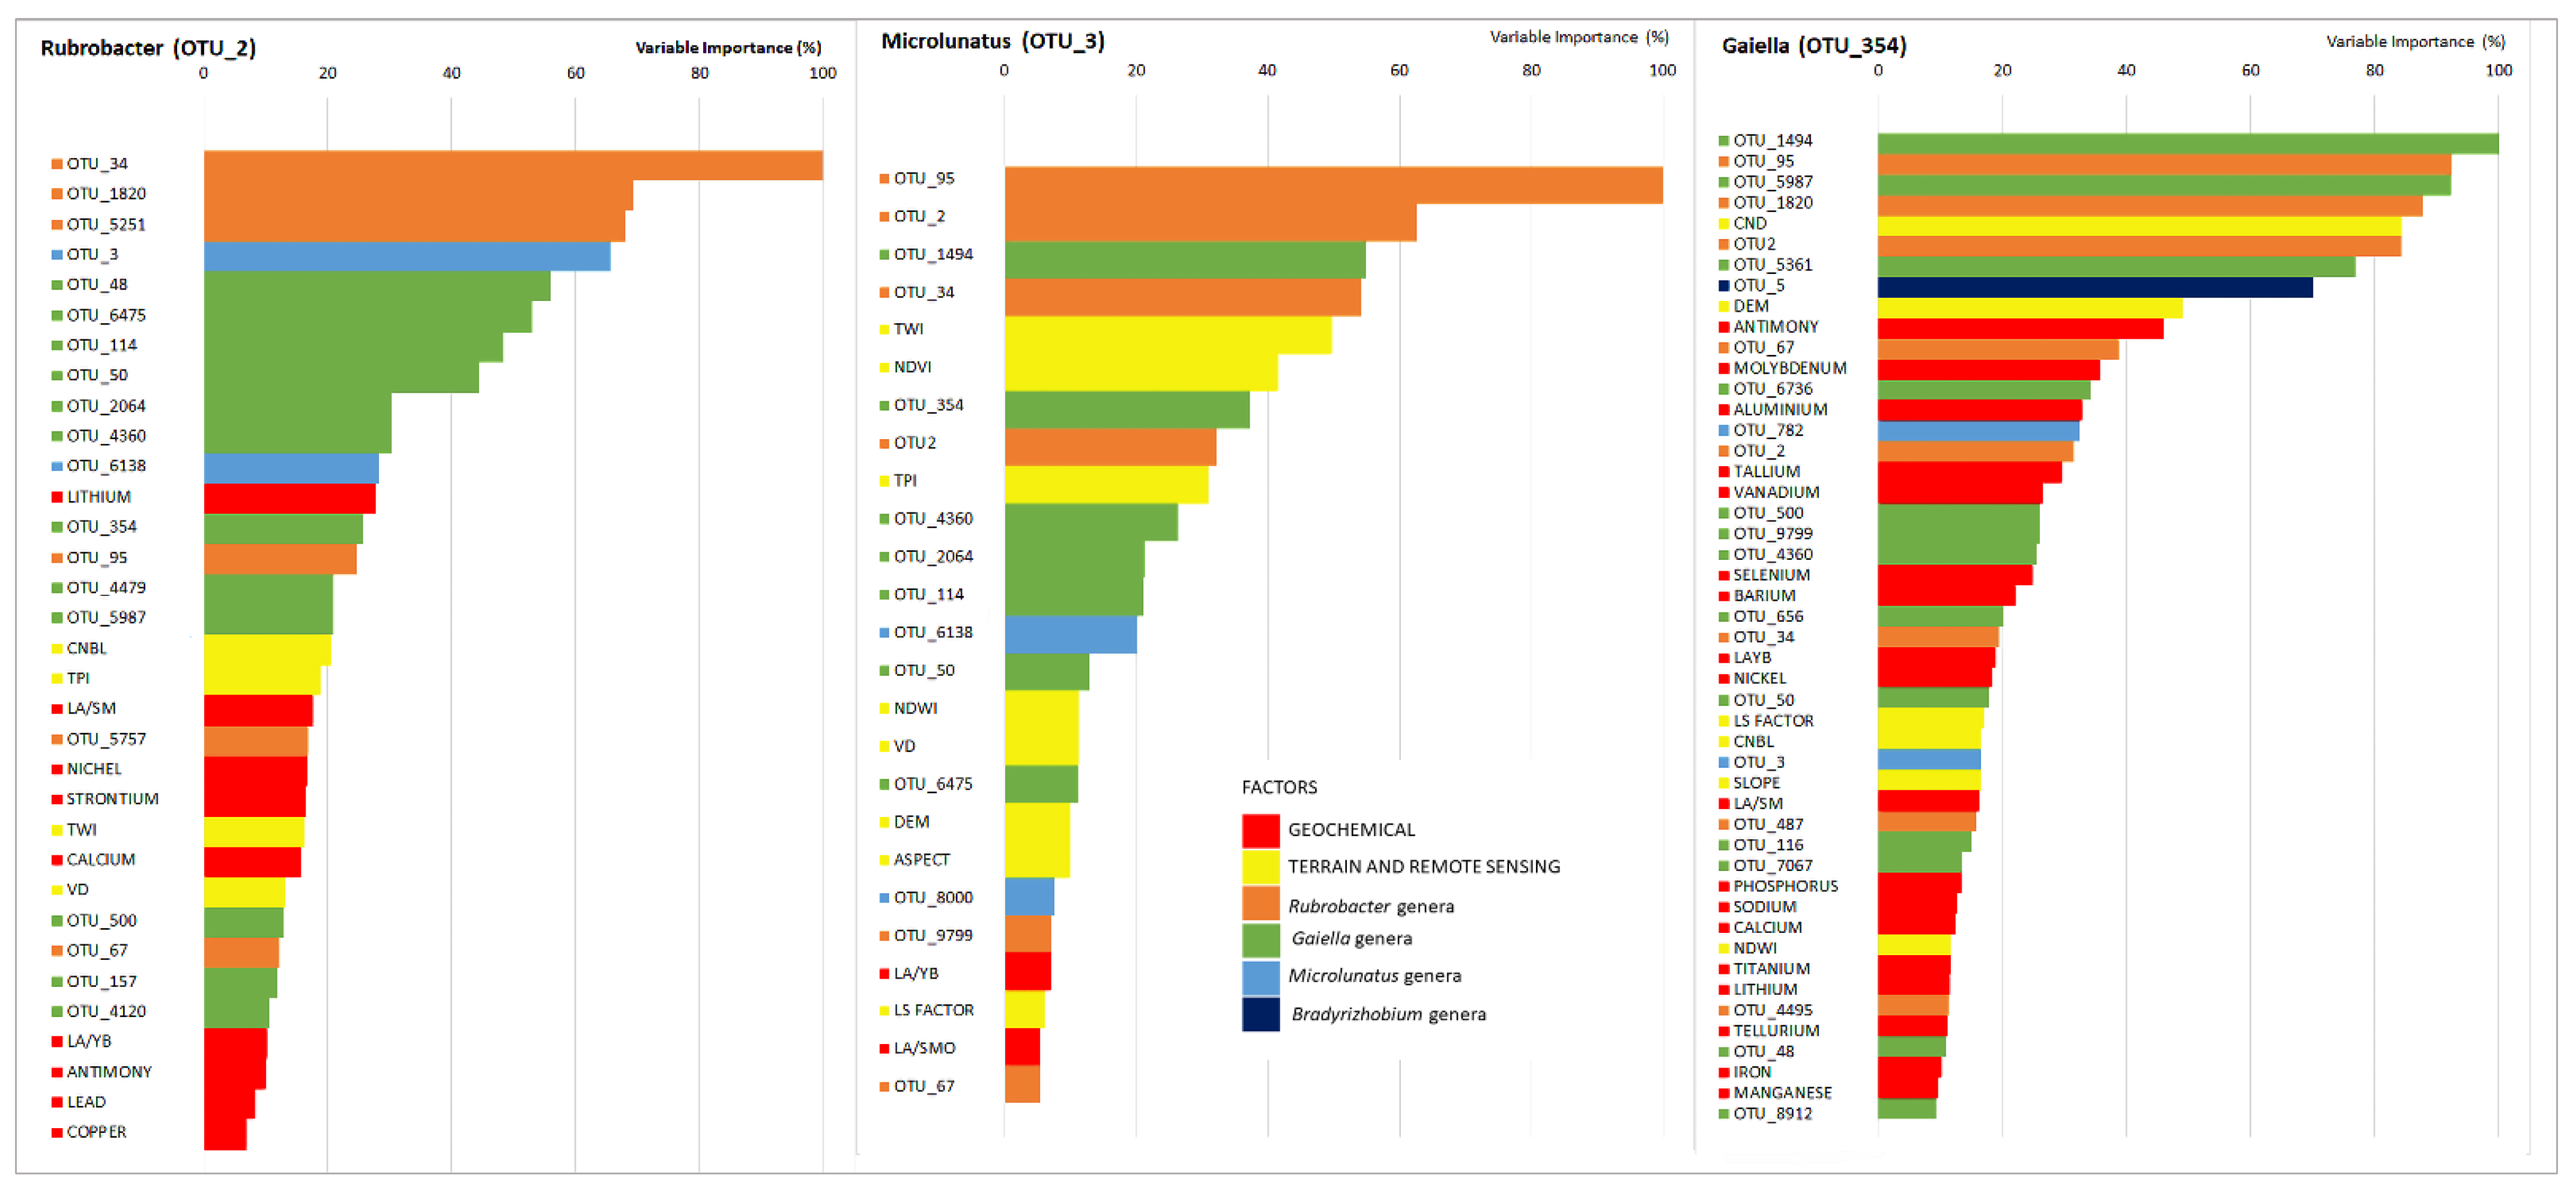
Task: Click the orange Rubrobacter genera legend swatch
Action: (x=1260, y=904)
